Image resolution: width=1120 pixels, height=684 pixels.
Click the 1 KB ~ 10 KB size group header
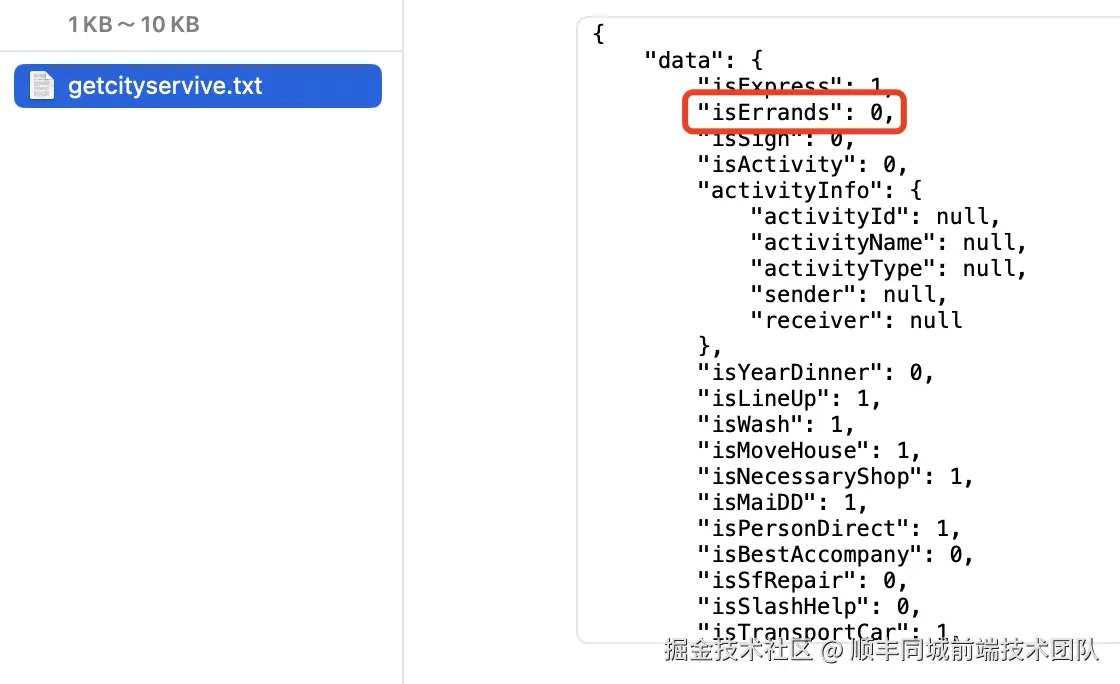[x=134, y=24]
